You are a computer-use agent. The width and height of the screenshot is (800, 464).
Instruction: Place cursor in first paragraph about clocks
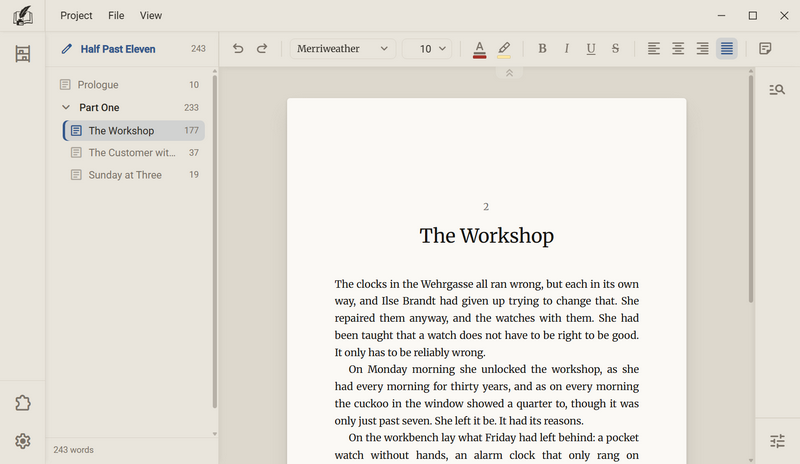click(486, 318)
